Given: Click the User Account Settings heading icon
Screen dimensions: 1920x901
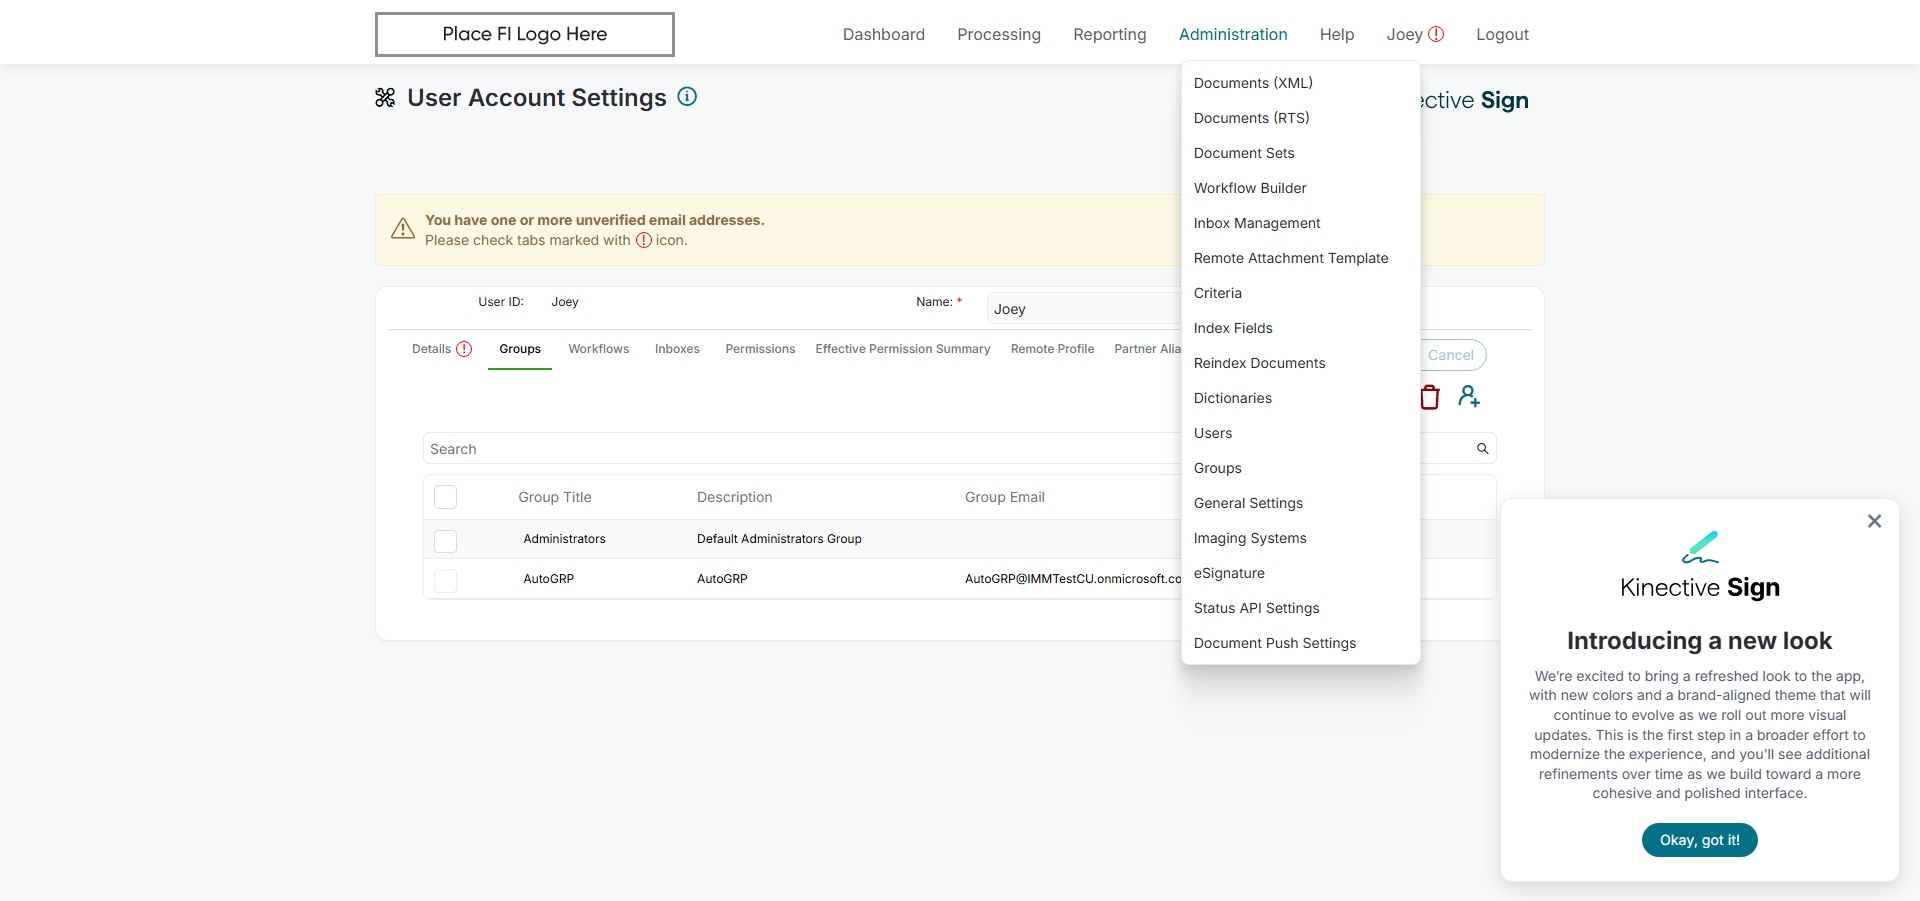Looking at the screenshot, I should tap(385, 98).
